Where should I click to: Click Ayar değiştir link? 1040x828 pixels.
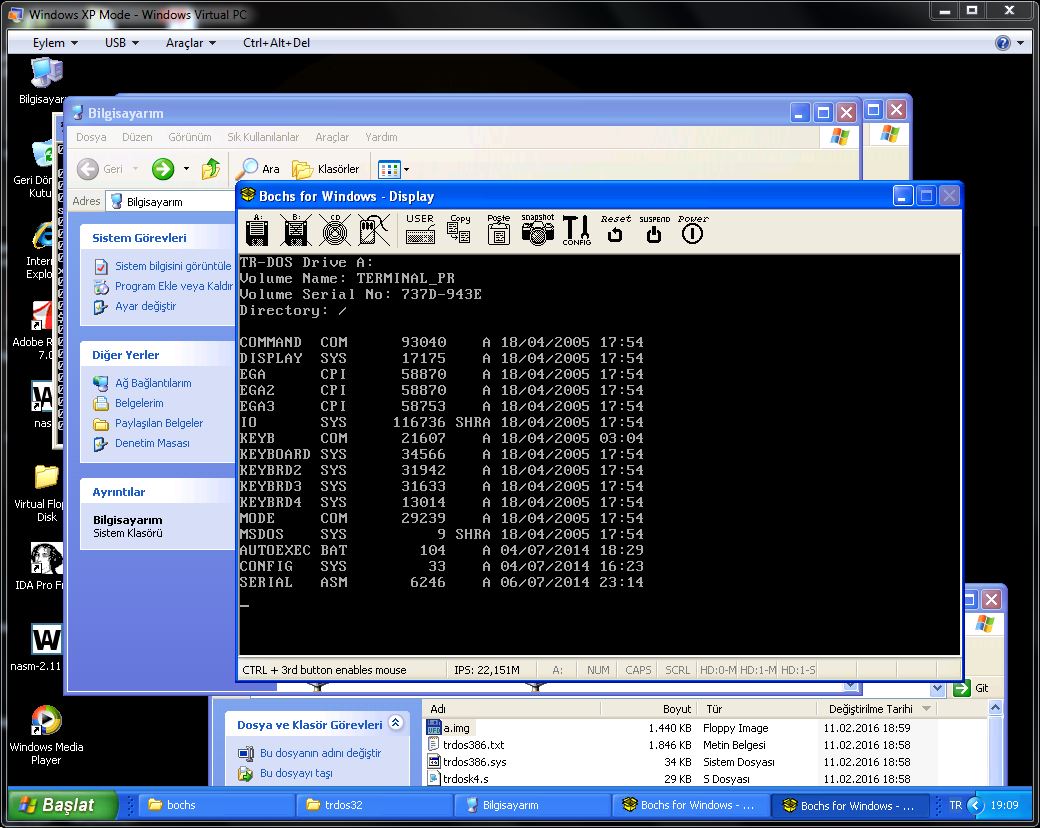tap(145, 306)
